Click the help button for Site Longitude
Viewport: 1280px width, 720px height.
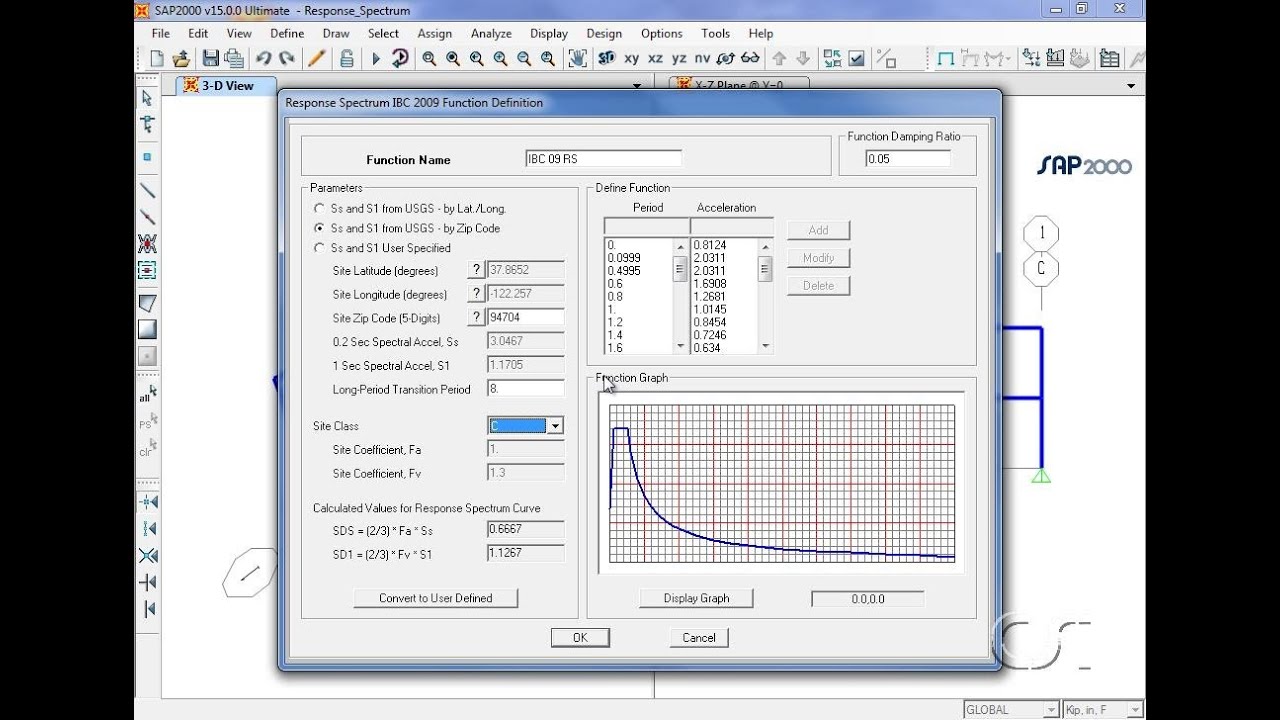477,294
